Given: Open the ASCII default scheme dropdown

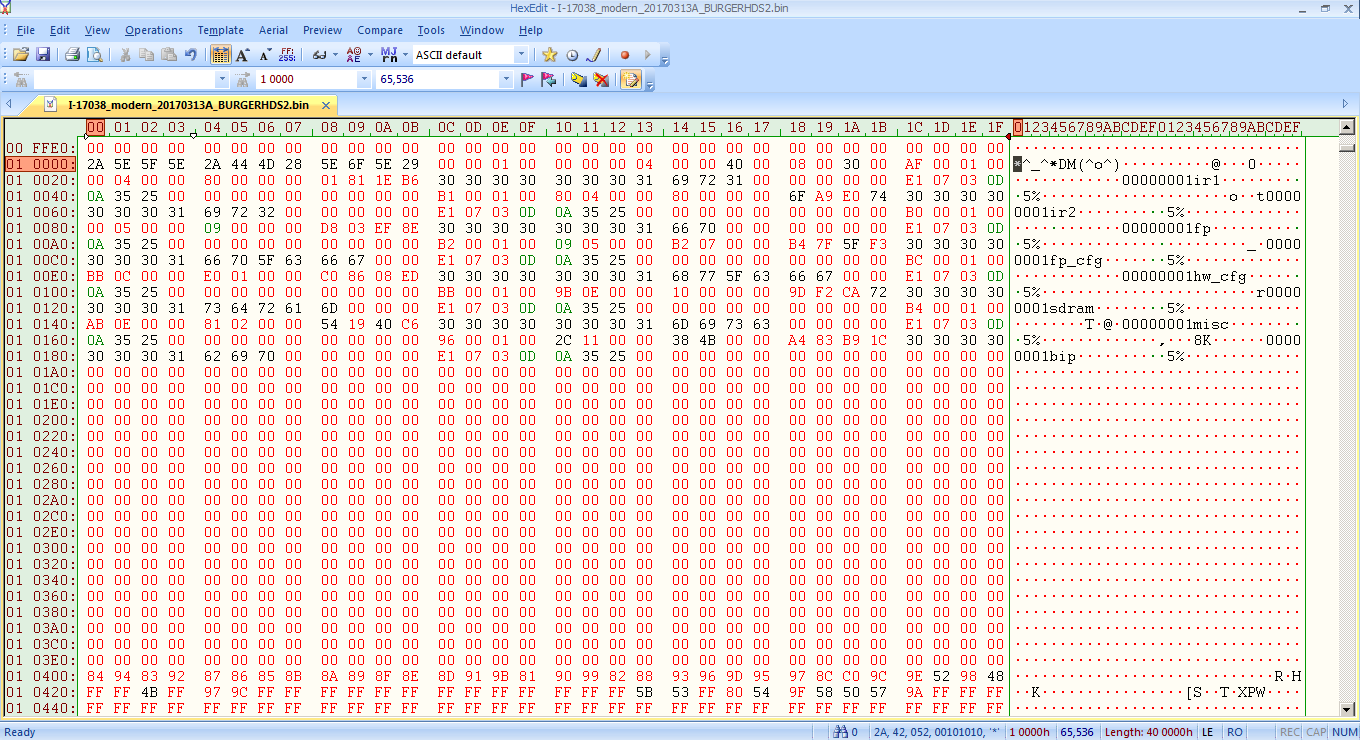Looking at the screenshot, I should pos(521,55).
